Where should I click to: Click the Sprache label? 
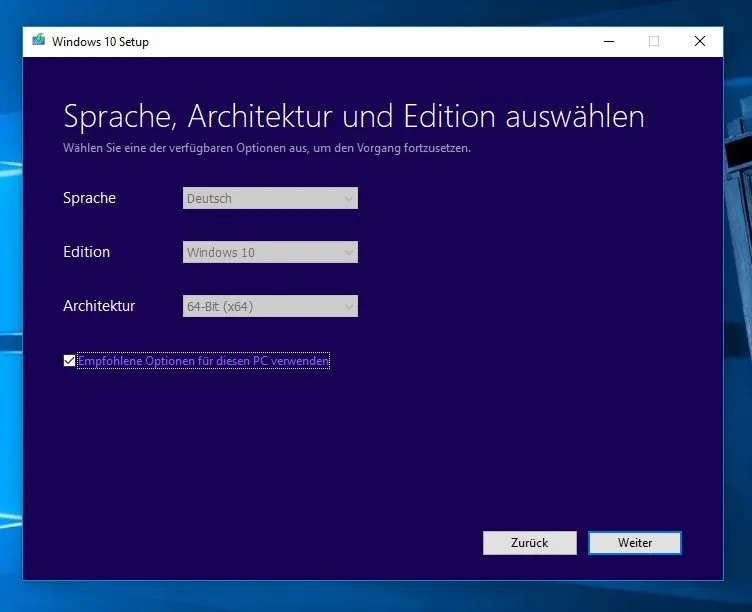click(89, 198)
